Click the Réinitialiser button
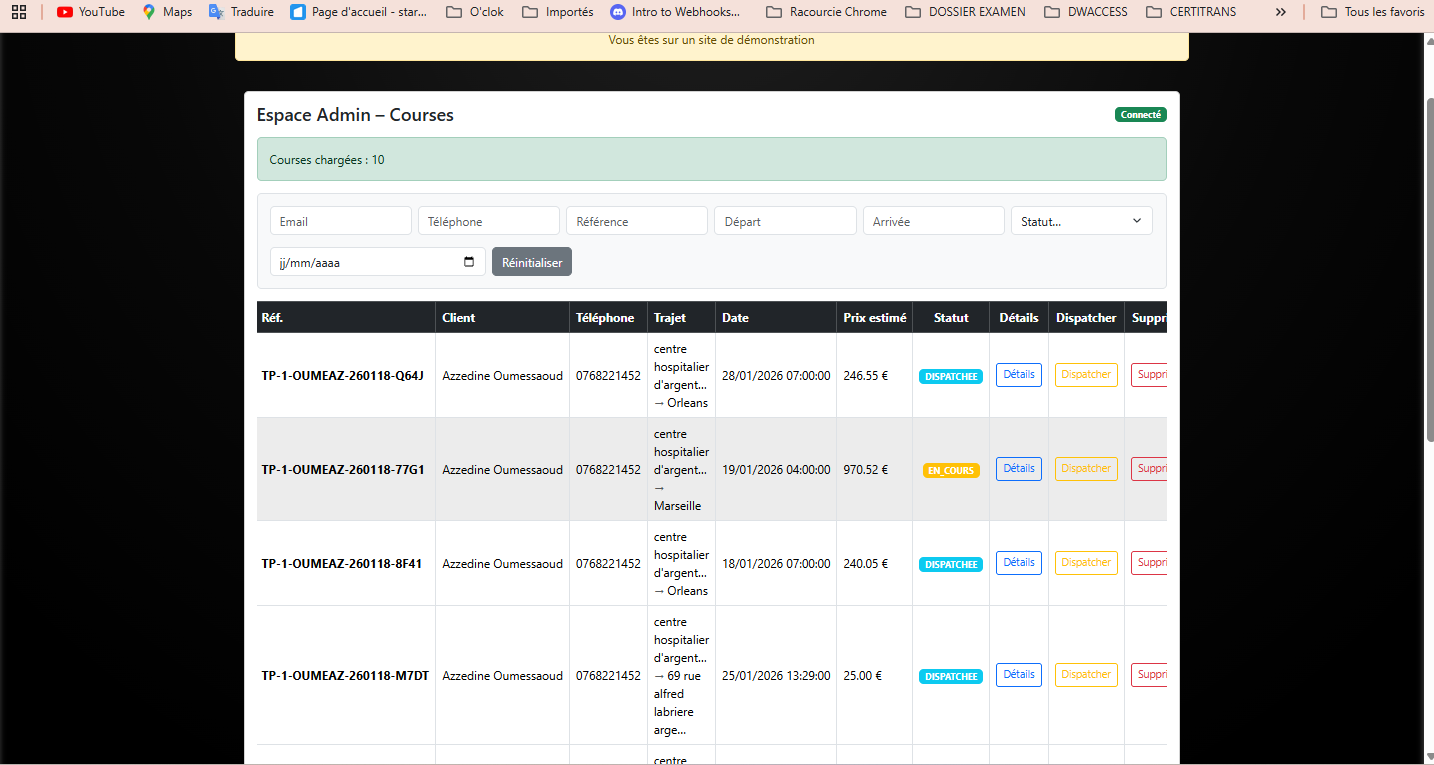This screenshot has width=1434, height=765. coord(531,261)
